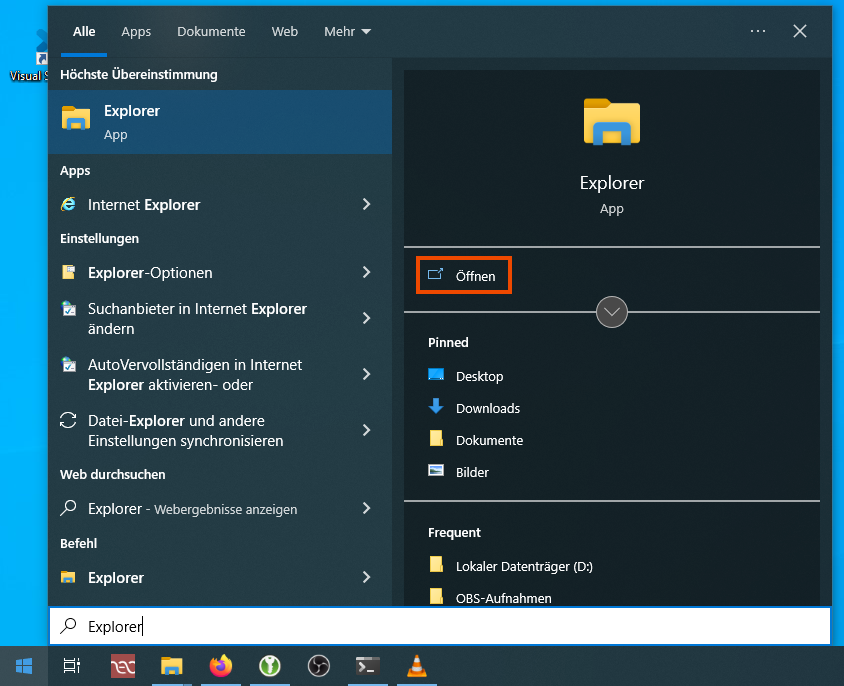Open OBS Studio from taskbar
Screen dimensions: 844x686
(x=319, y=666)
